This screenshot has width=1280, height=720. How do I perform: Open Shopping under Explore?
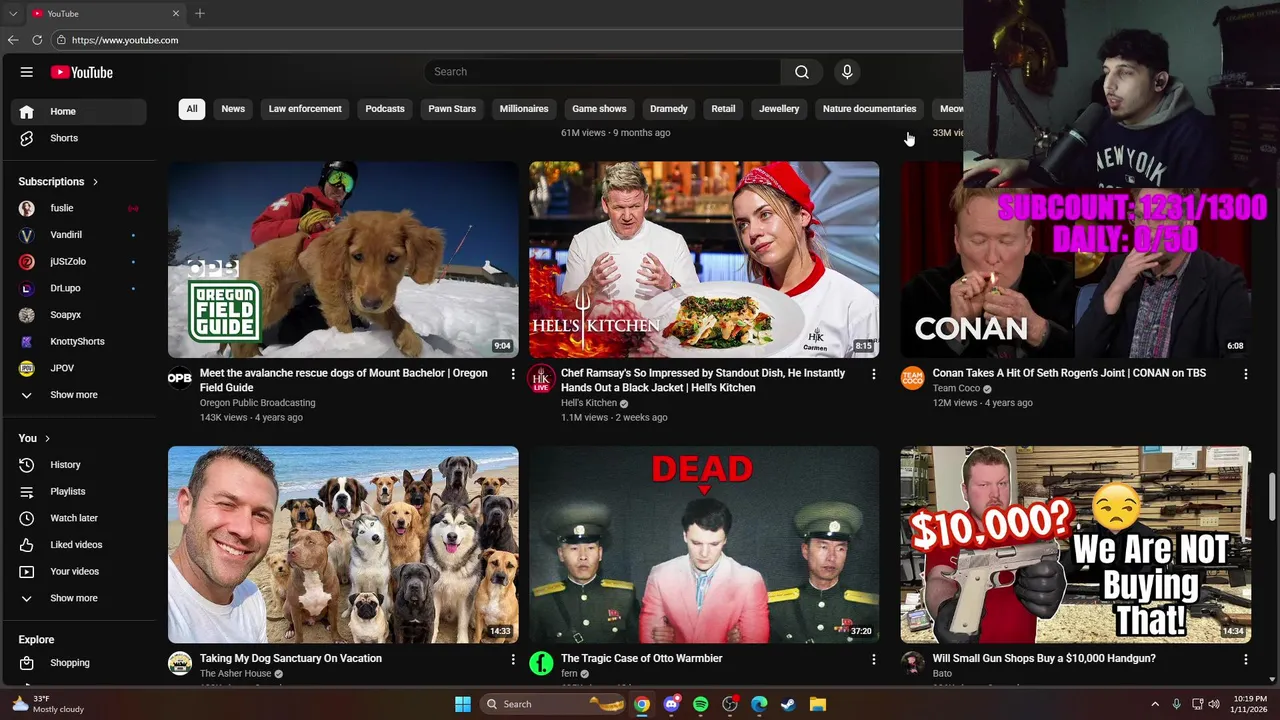78,663
